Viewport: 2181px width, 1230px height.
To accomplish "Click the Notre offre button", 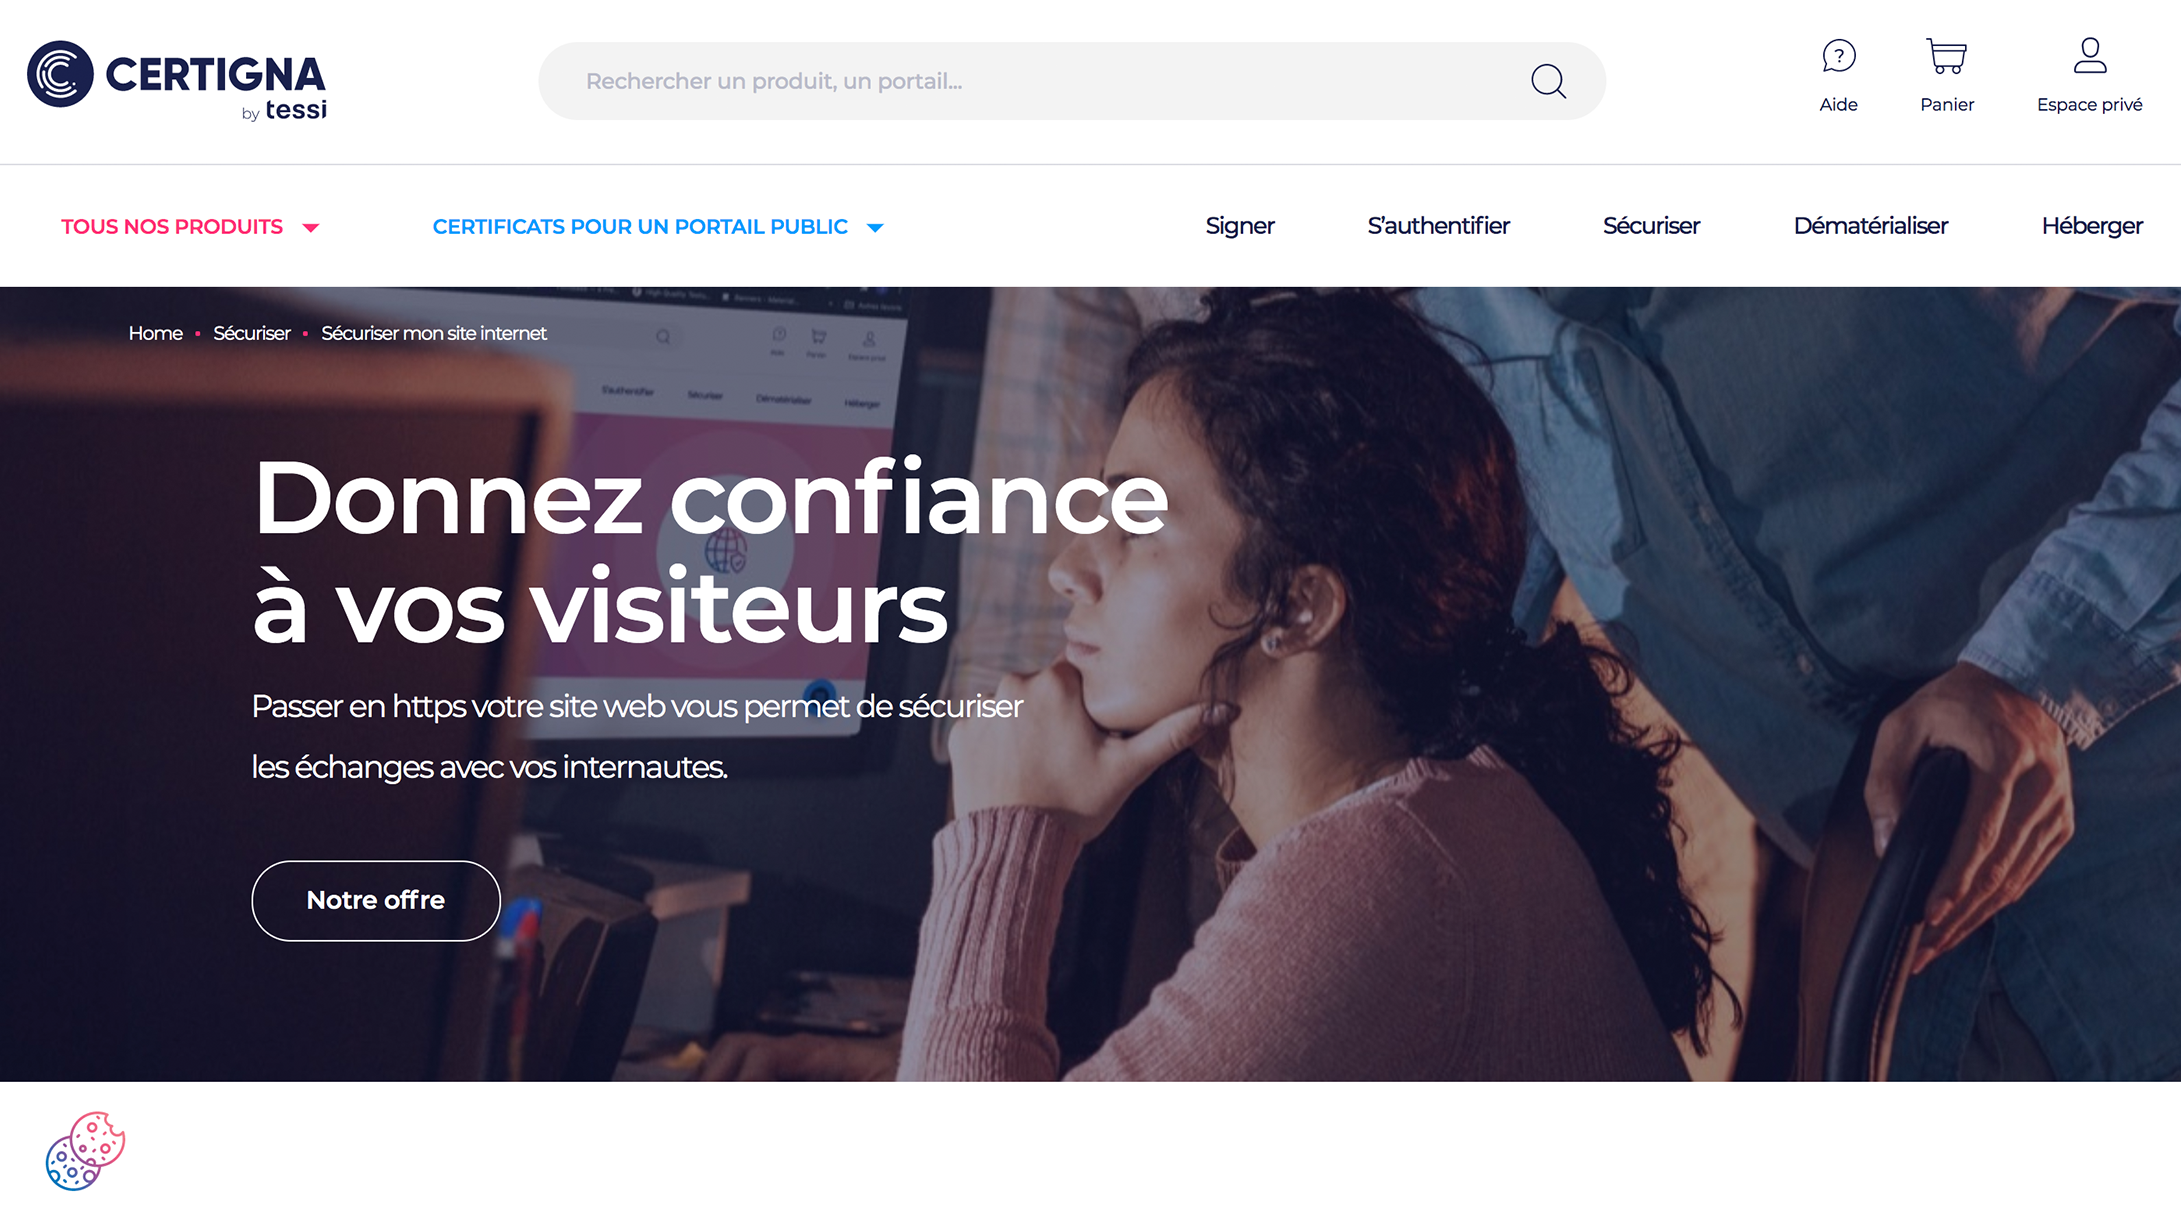I will 376,900.
